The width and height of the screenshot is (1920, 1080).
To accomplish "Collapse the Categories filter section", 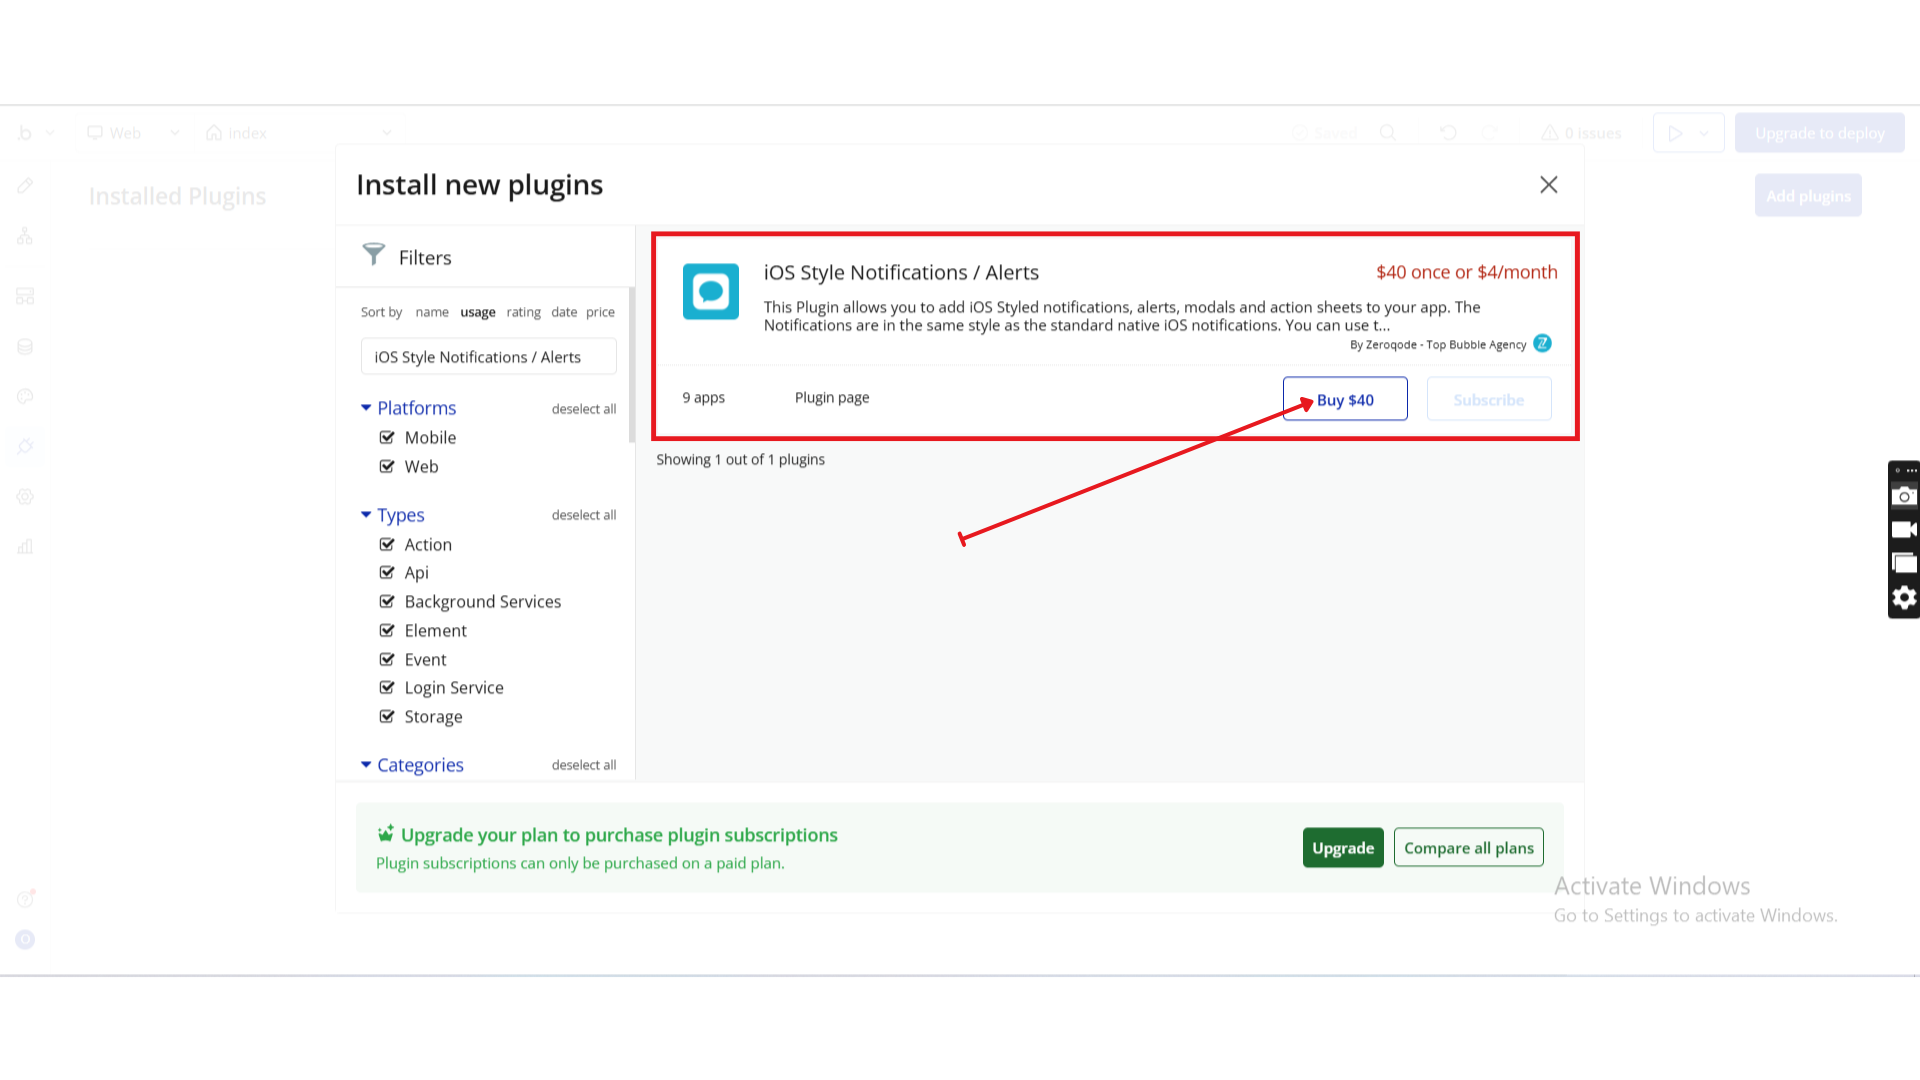I will pyautogui.click(x=366, y=765).
